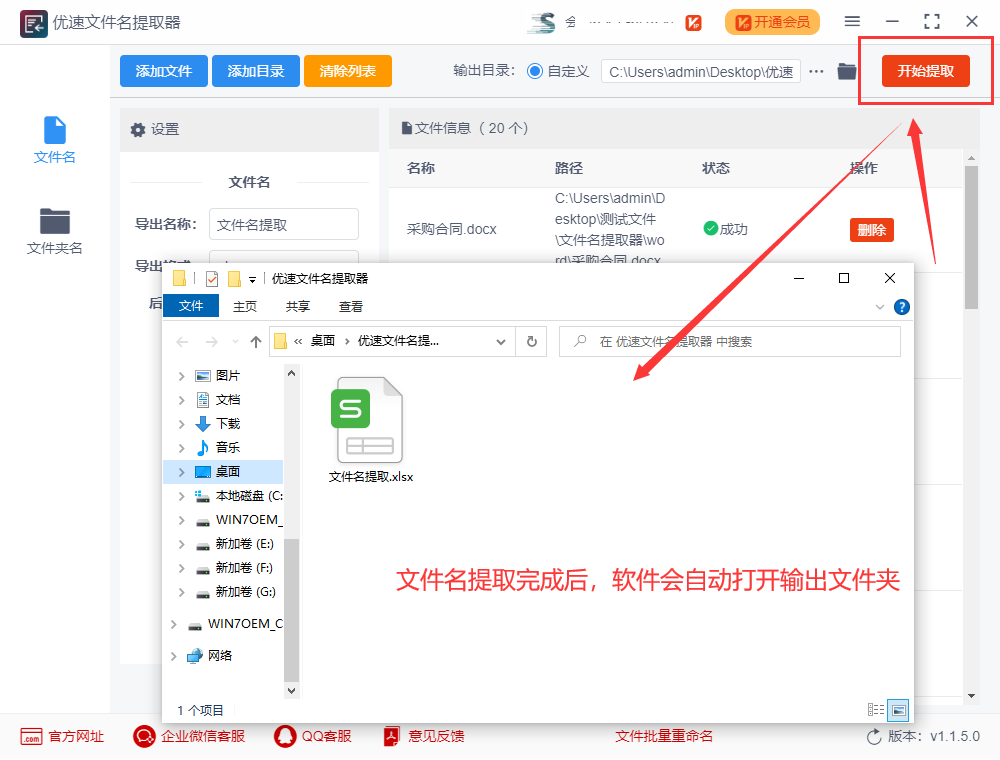Select WIN7OEM_C drive in Explorer tree

point(245,624)
